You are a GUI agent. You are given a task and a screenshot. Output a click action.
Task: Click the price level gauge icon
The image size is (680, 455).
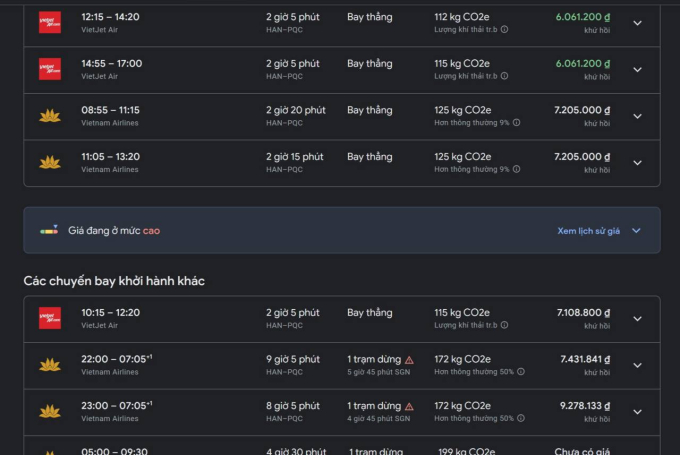pos(49,230)
